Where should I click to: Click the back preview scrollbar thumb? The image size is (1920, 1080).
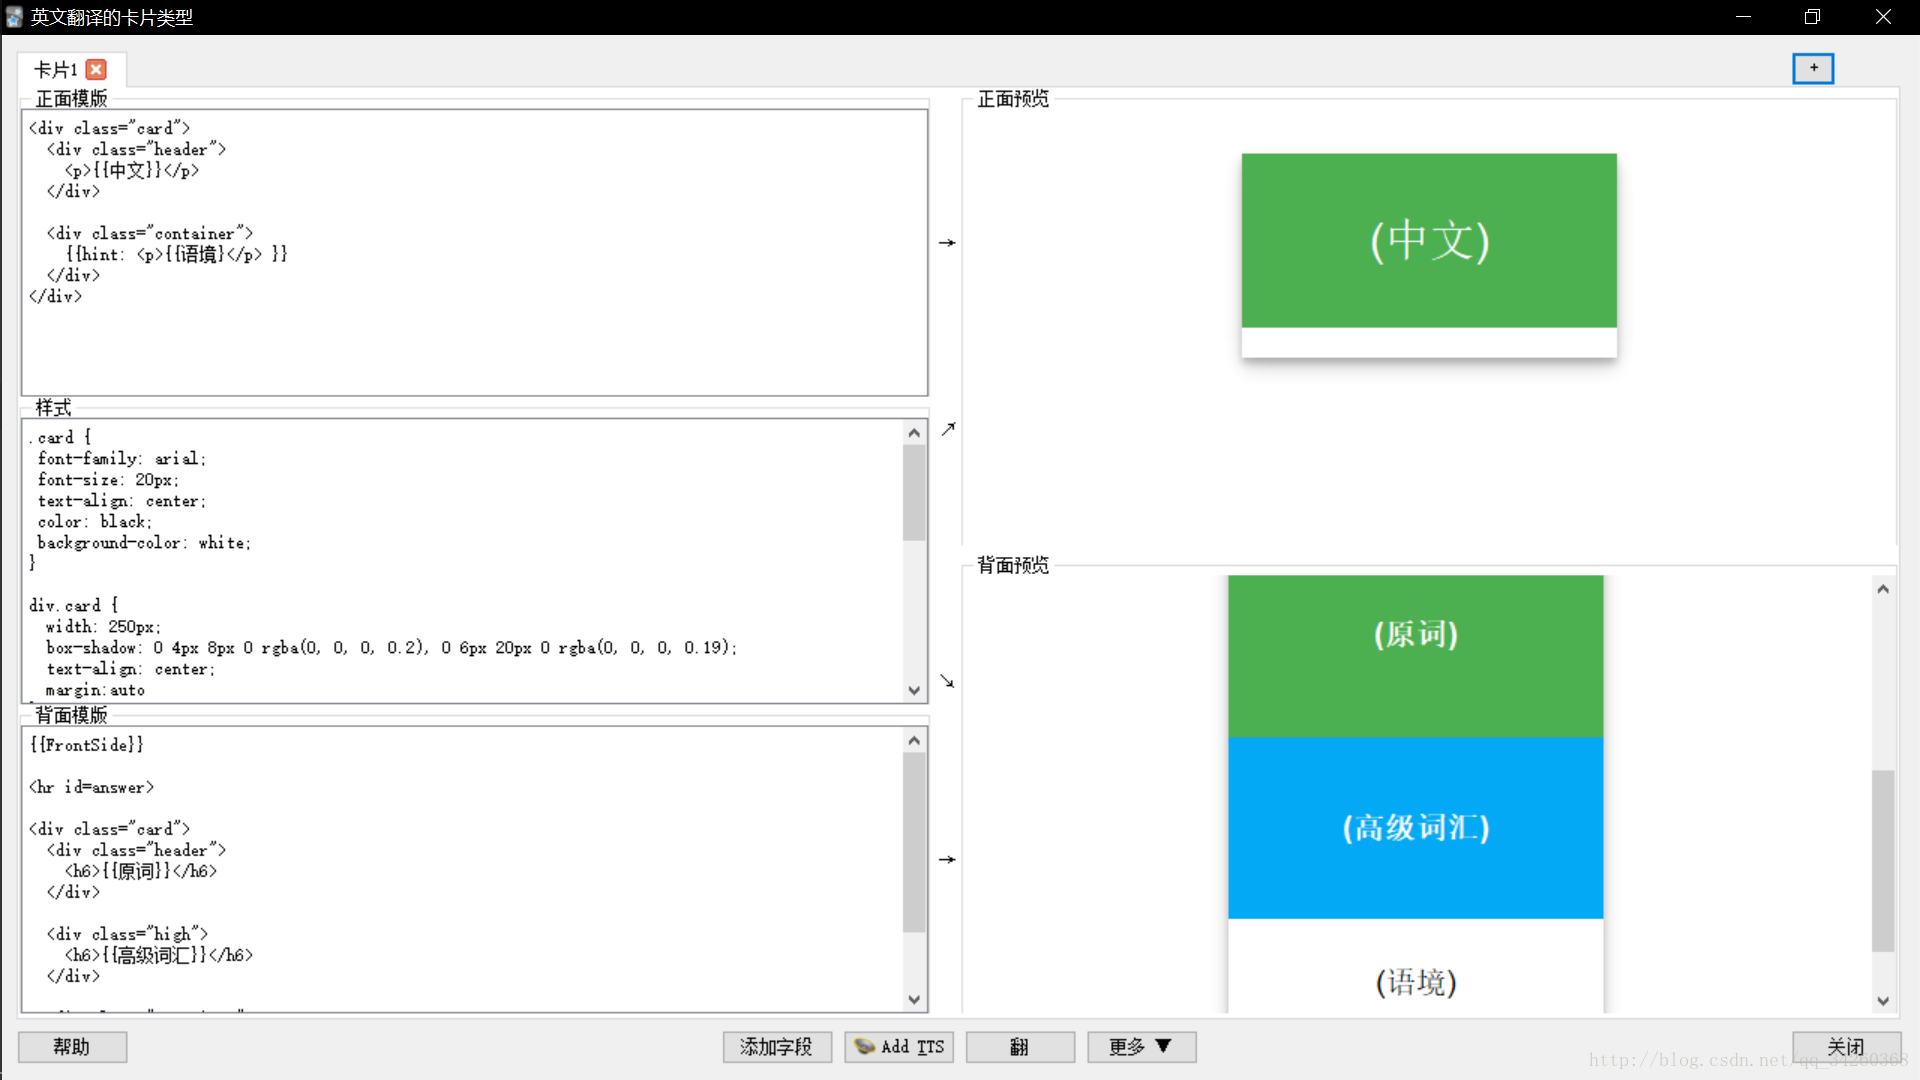(1883, 860)
